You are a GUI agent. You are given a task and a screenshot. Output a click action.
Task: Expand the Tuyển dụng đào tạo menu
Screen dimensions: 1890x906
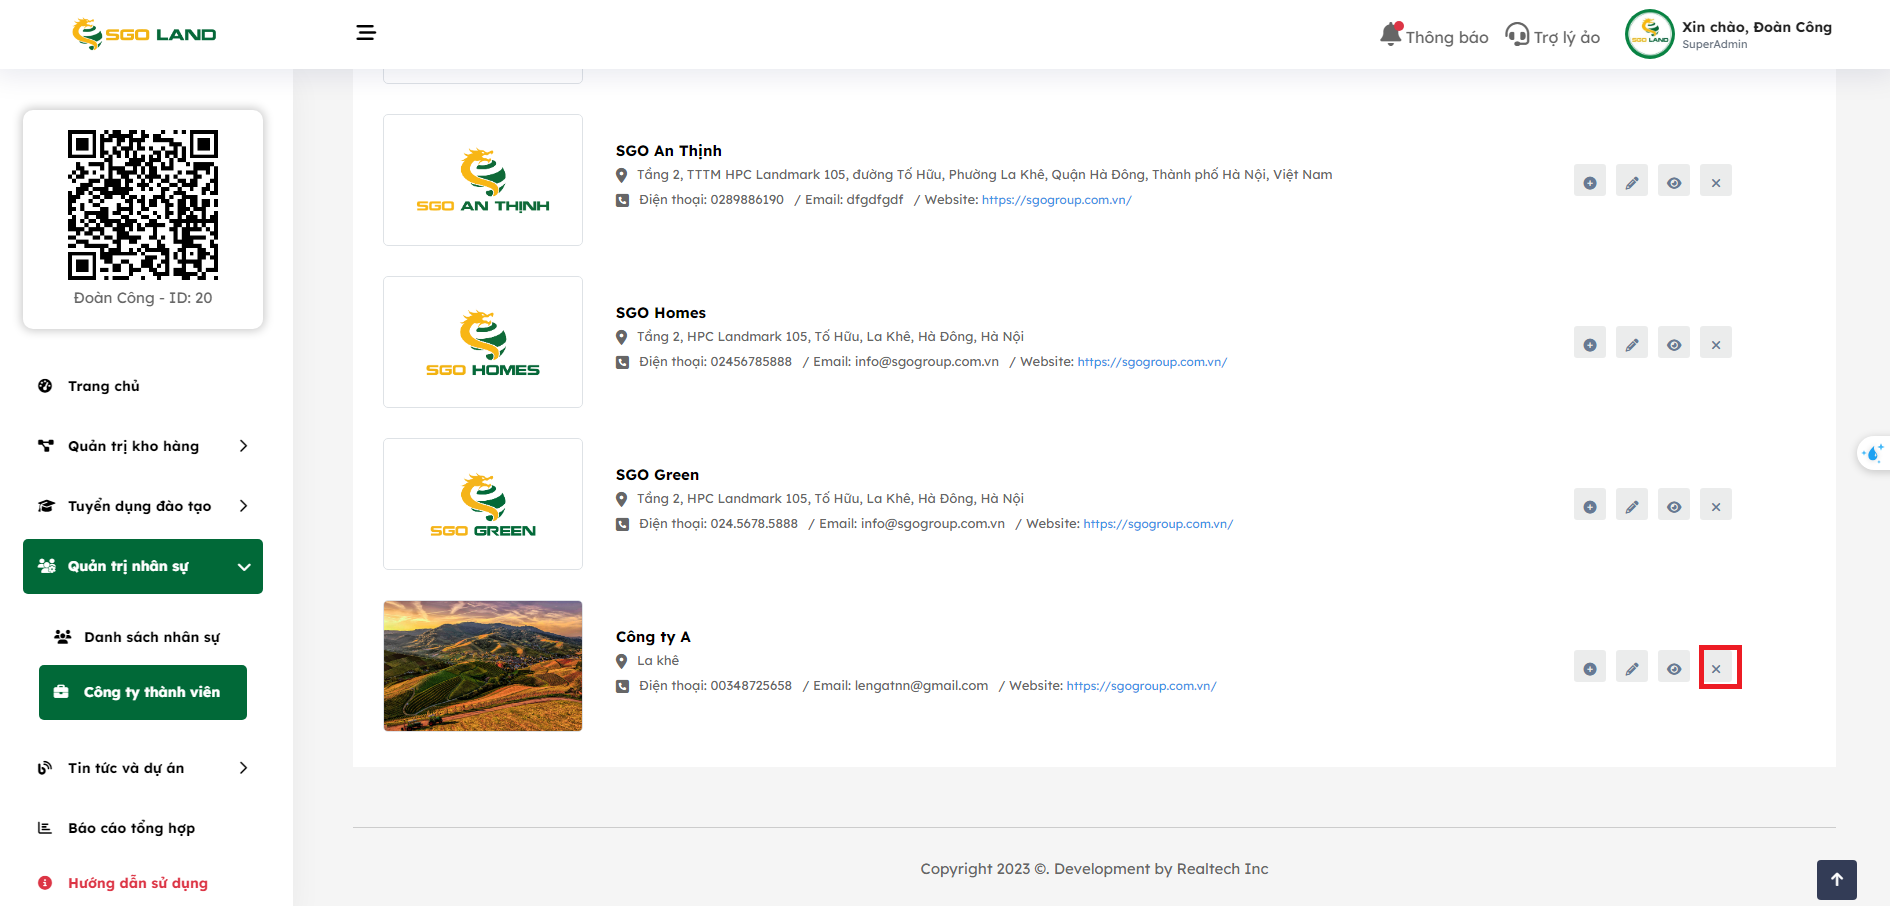[142, 506]
